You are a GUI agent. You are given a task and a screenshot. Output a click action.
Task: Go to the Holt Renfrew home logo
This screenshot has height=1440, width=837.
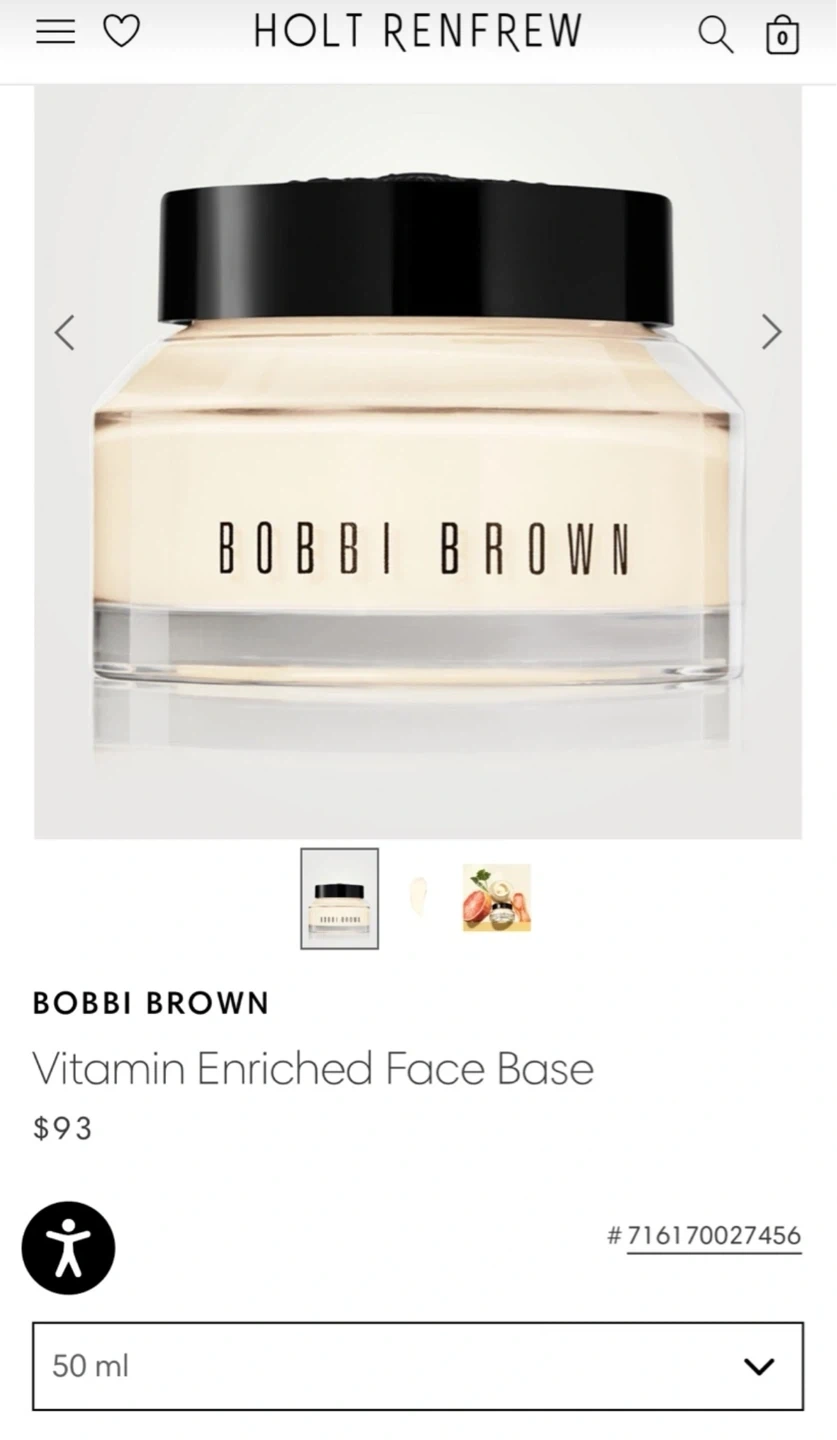point(418,32)
